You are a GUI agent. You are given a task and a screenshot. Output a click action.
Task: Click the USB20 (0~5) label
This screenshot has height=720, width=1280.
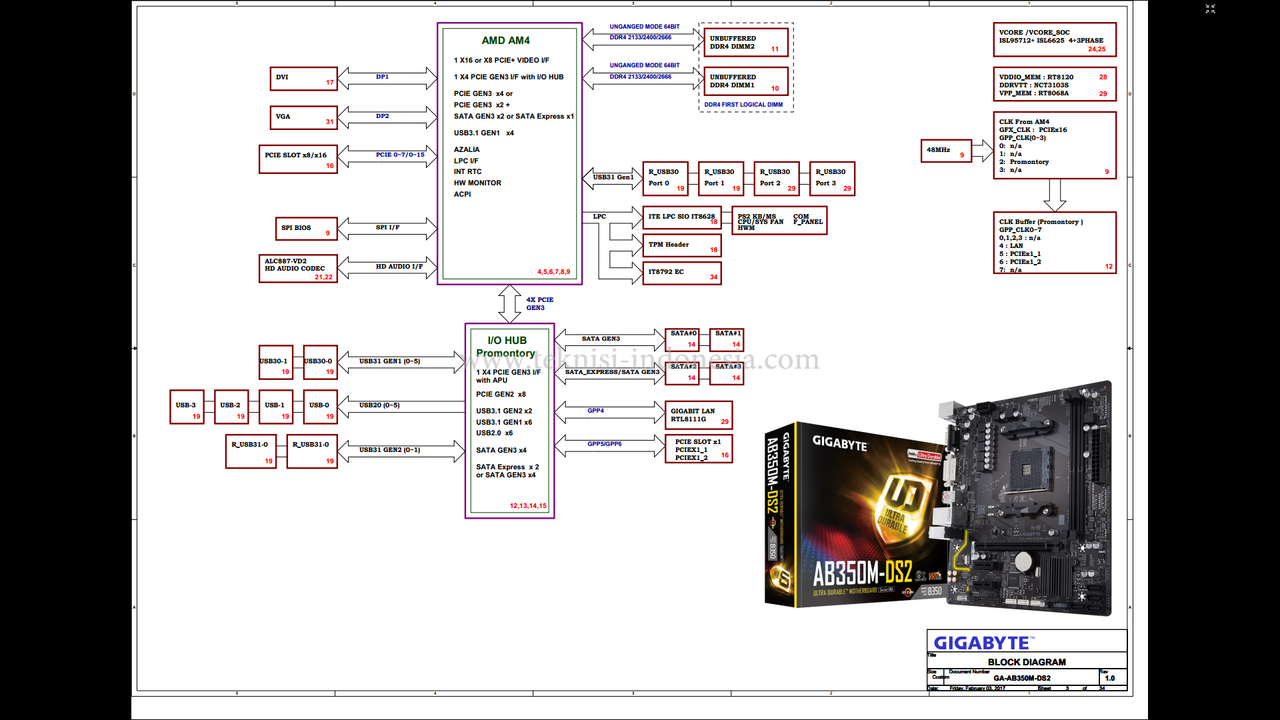tap(379, 405)
